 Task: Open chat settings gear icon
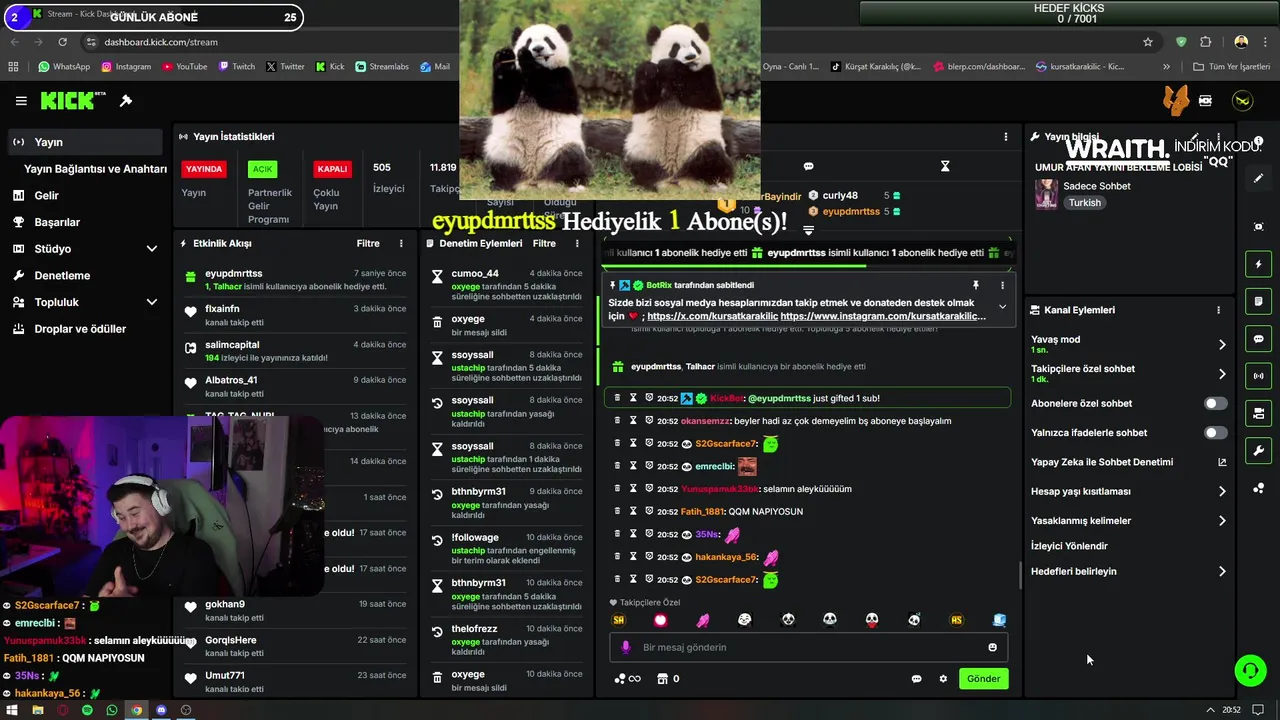pyautogui.click(x=943, y=679)
